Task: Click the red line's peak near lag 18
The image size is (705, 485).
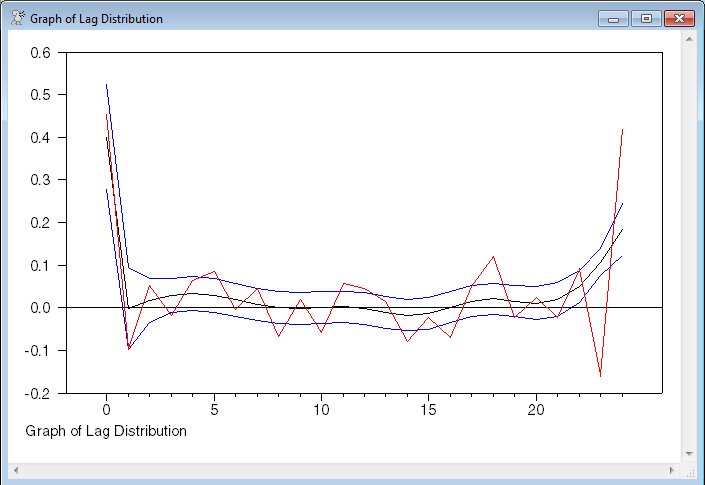Action: coord(493,257)
